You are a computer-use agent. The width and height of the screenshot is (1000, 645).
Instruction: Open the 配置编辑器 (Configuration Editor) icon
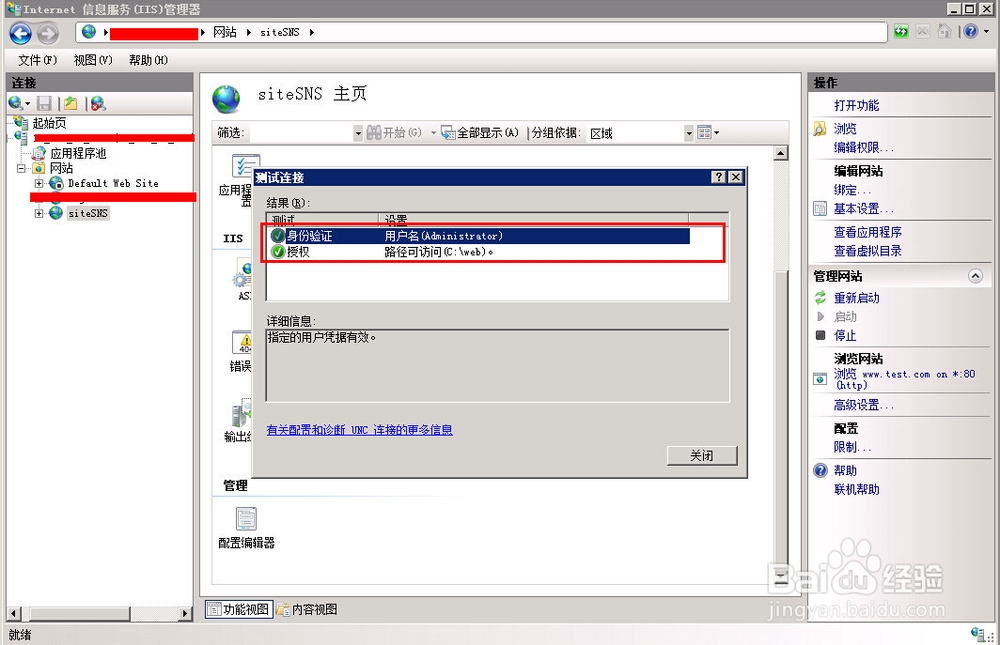pyautogui.click(x=245, y=520)
